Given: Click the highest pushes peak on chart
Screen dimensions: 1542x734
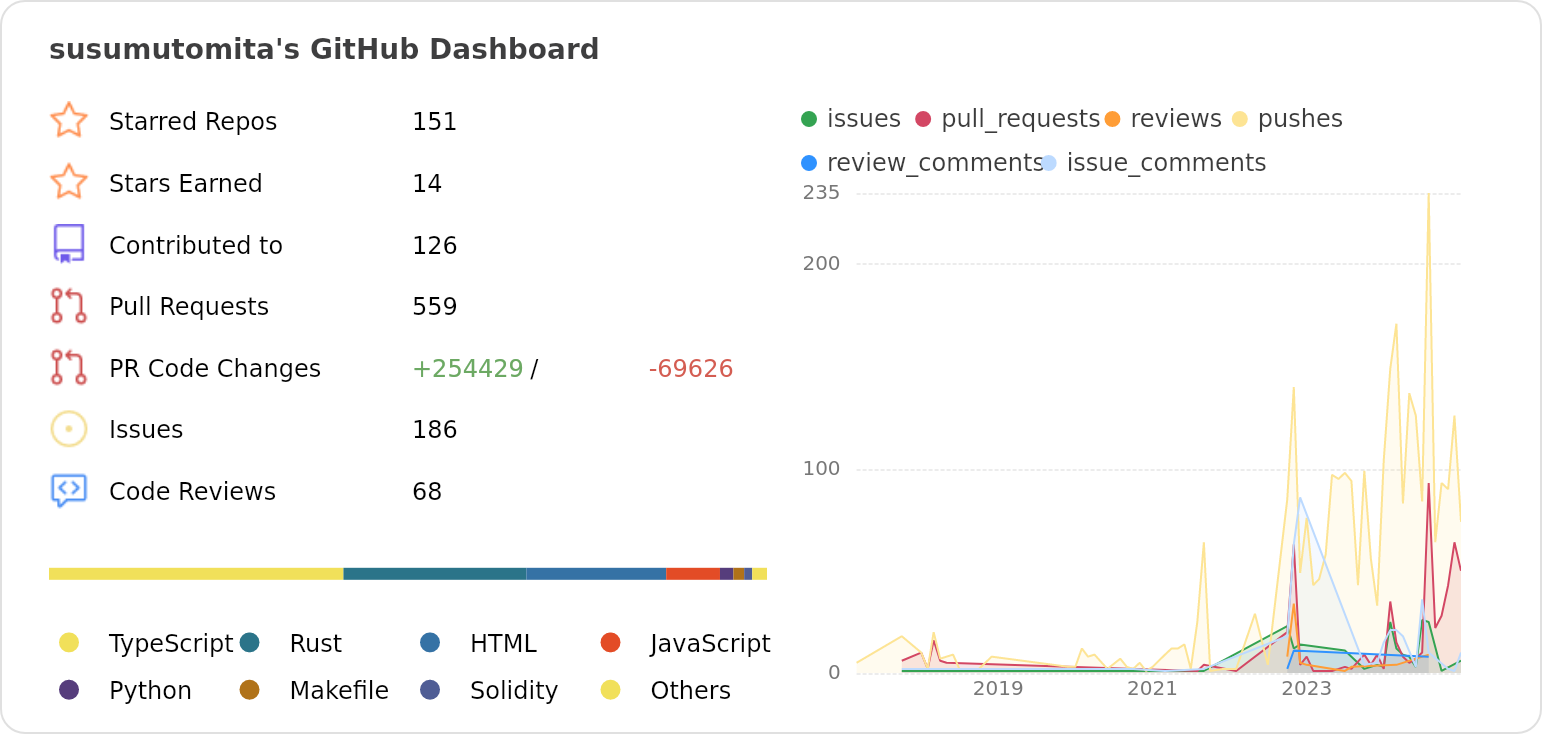Looking at the screenshot, I should [1428, 196].
